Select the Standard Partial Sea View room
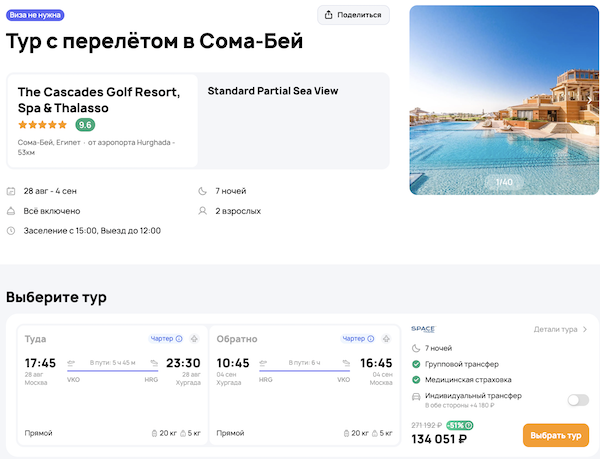Screen dimensions: 600x459 coord(273,91)
